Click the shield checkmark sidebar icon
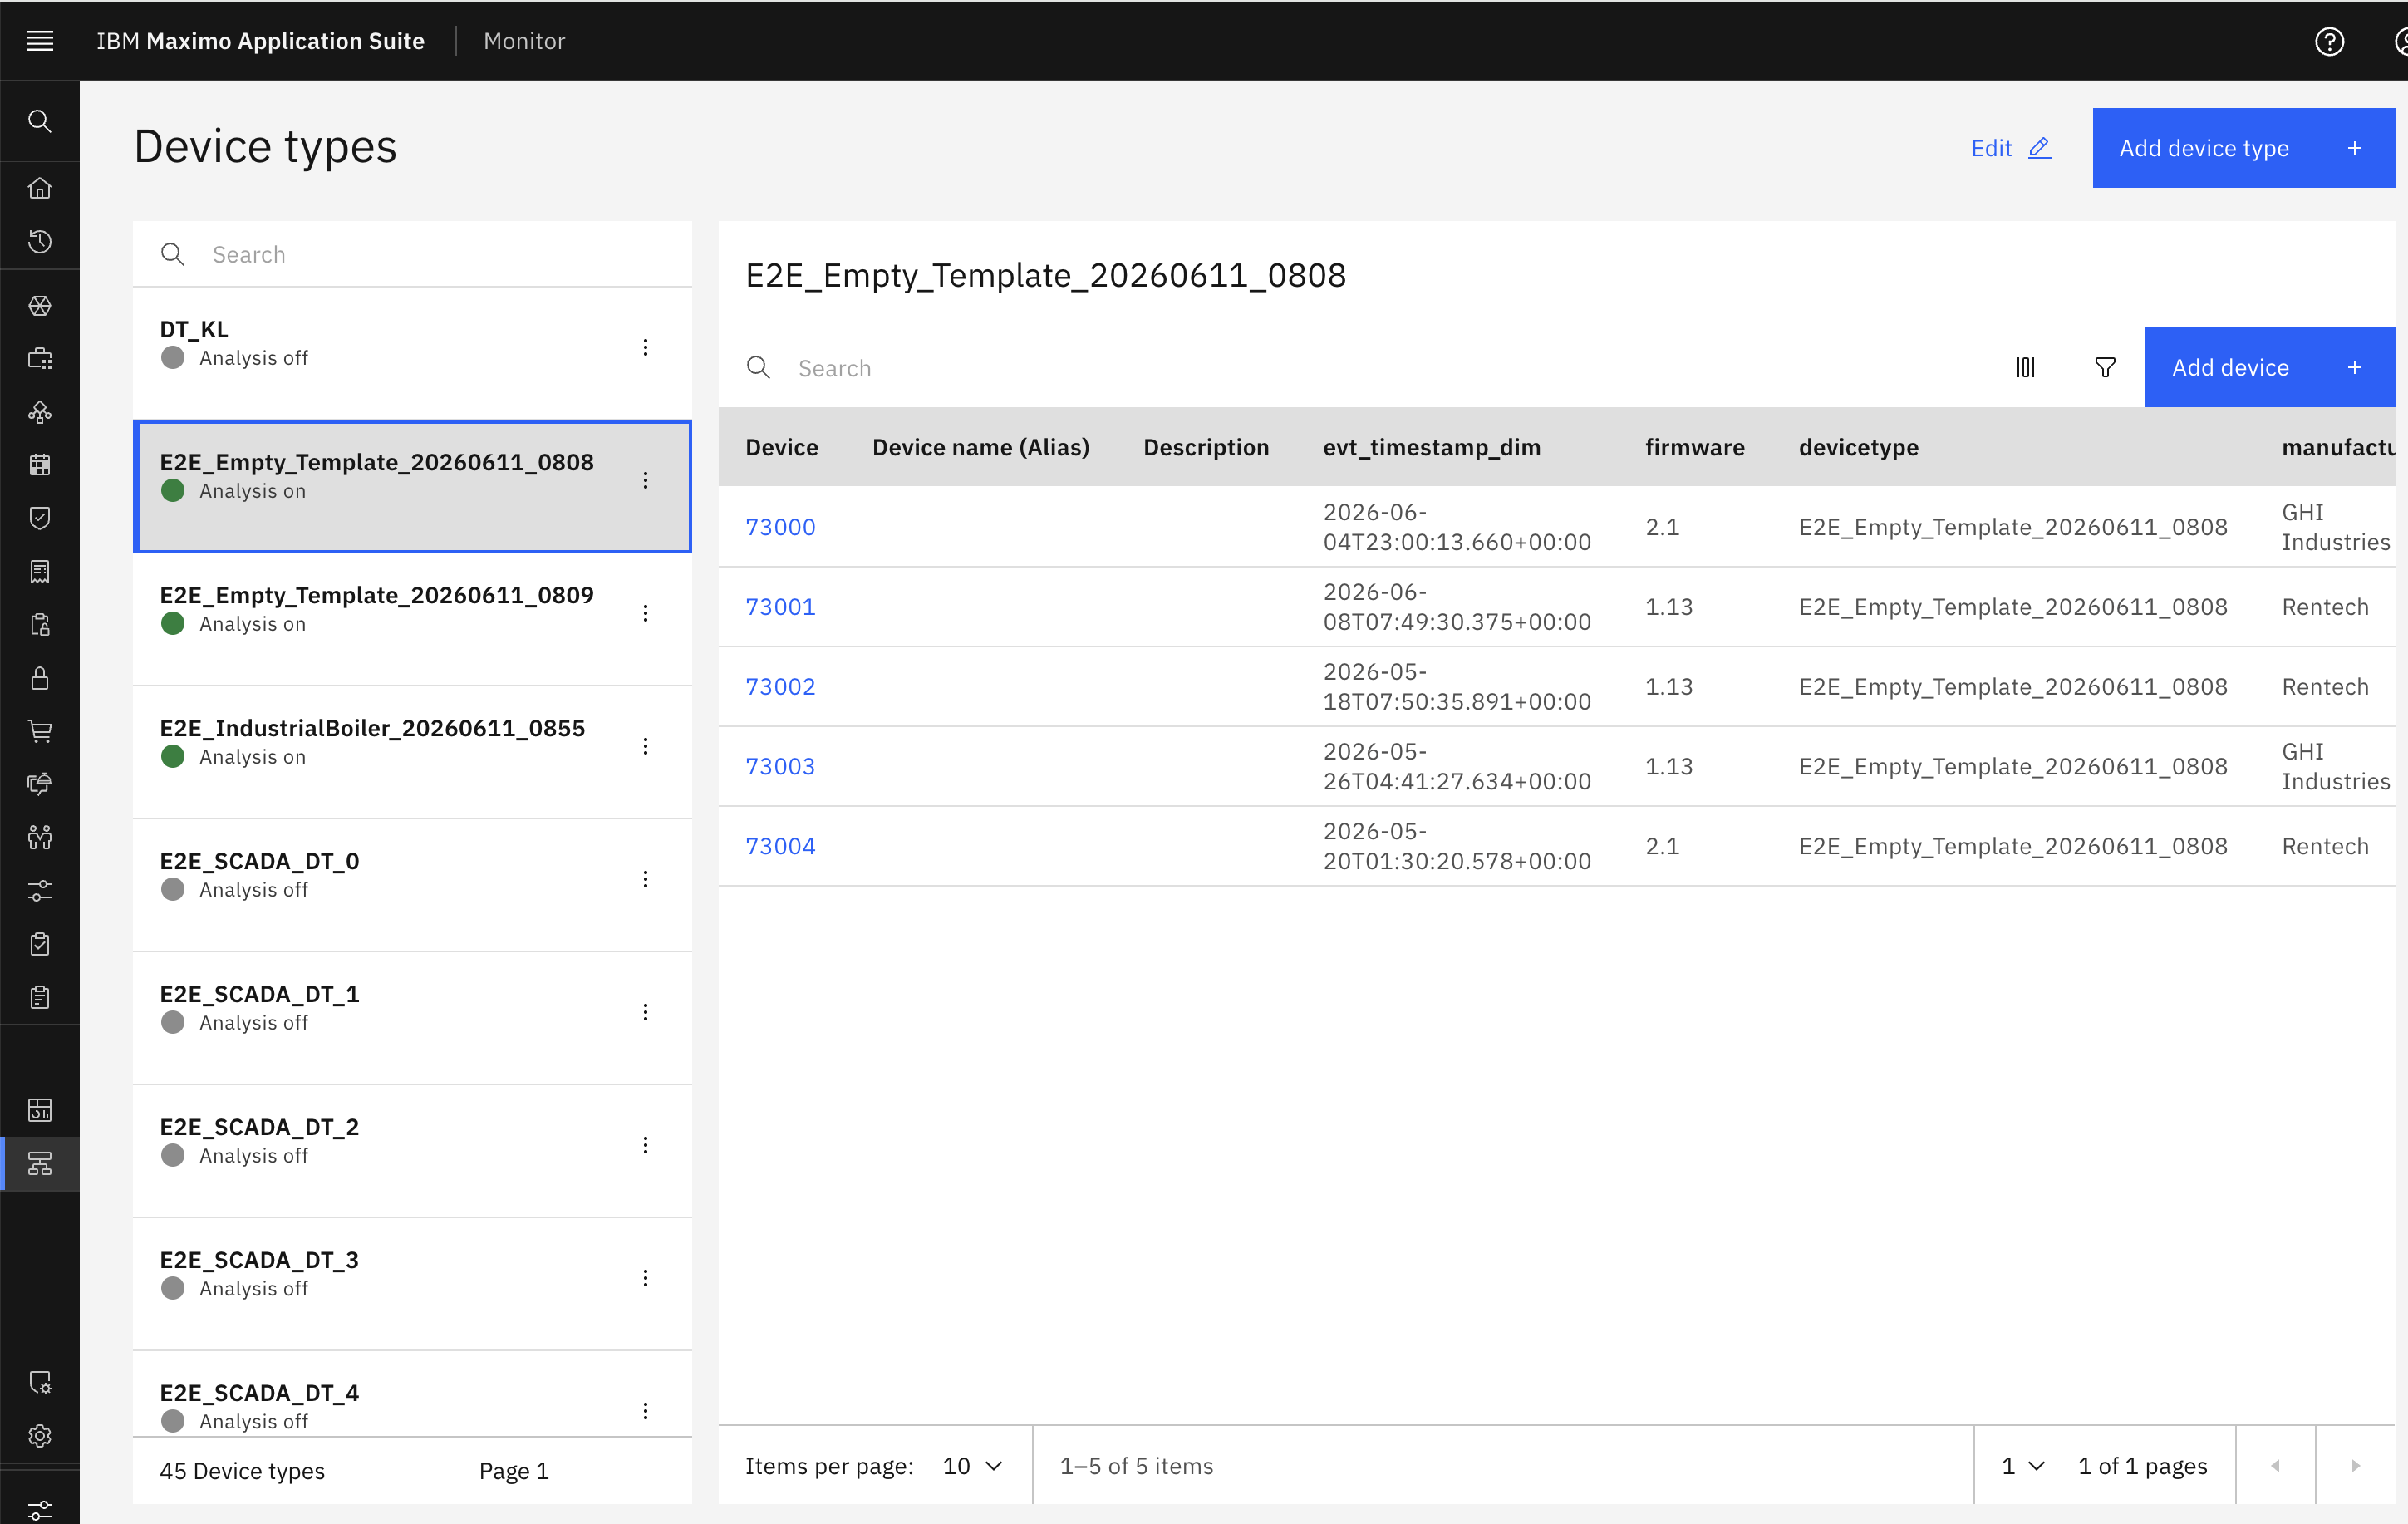Screen dimensions: 2408x1524 tap(40, 518)
